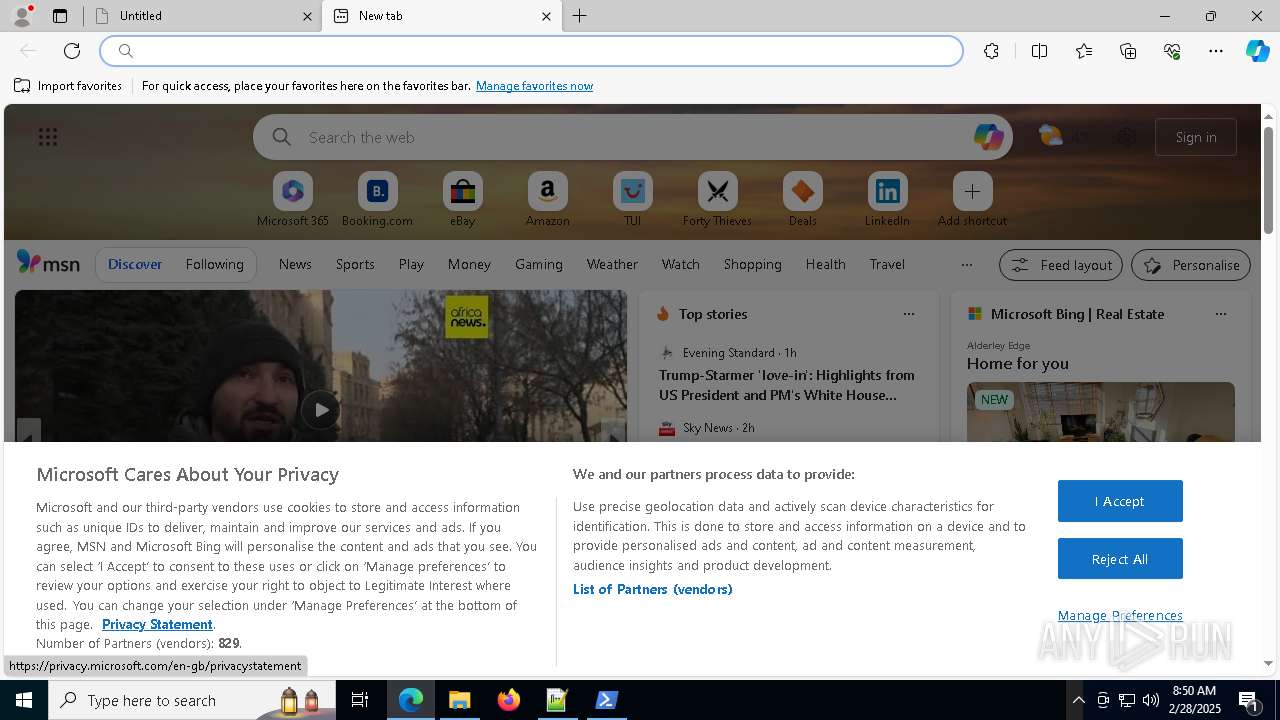Open the TUI shortcut
The image size is (1280, 720).
coord(632,200)
